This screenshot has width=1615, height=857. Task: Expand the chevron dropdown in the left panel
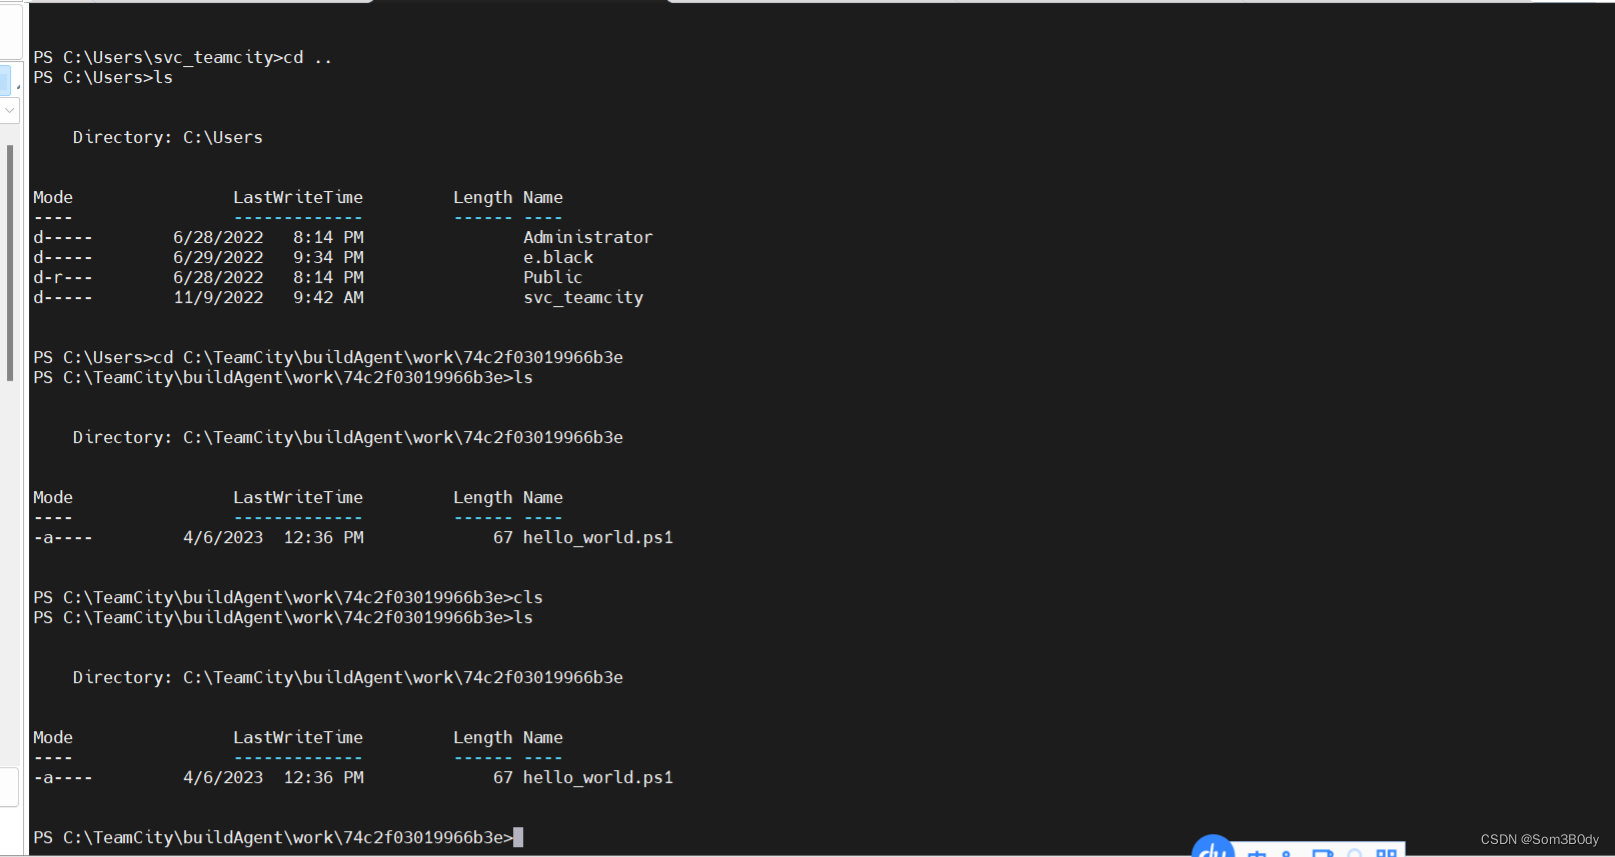9,110
